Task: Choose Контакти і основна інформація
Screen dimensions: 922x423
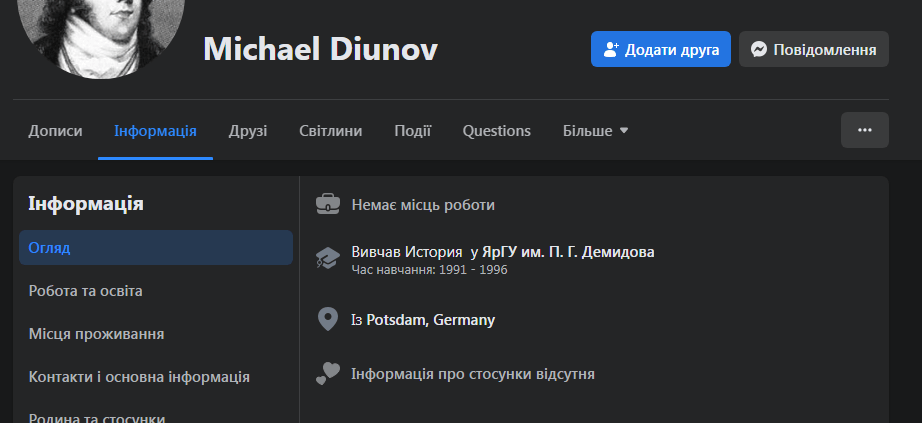Action: pos(139,377)
